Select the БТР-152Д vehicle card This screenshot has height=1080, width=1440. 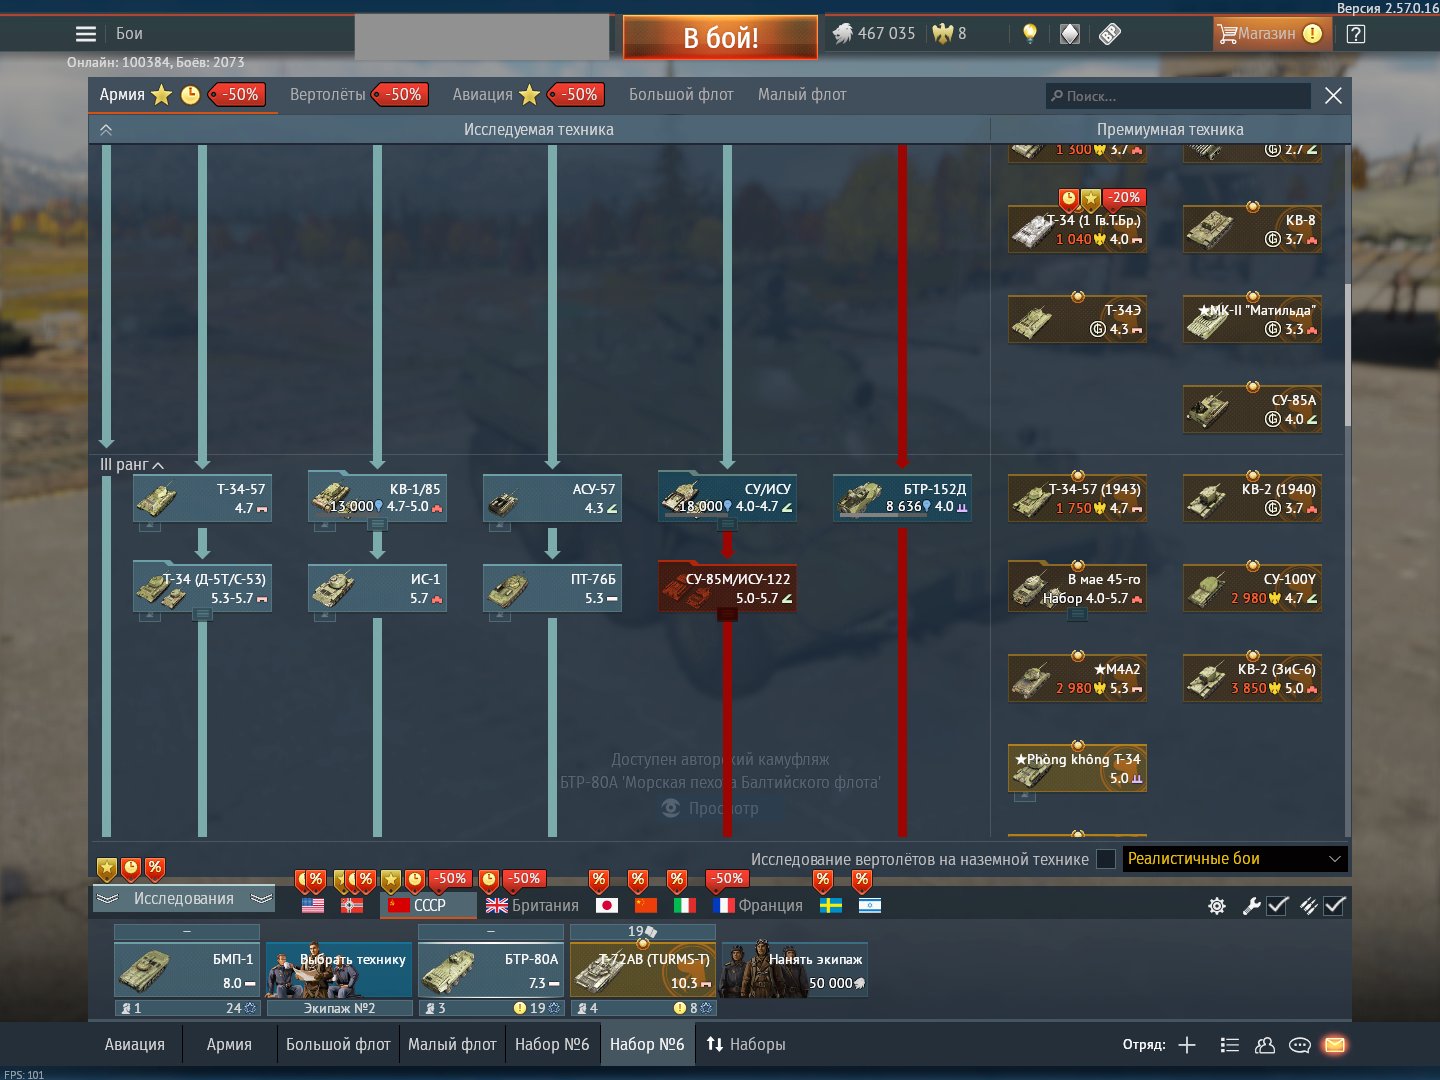[x=903, y=498]
